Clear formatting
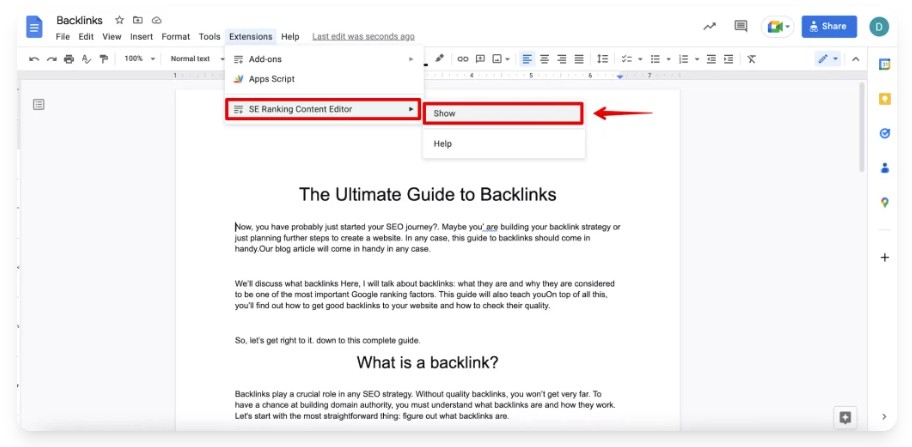Screen dimensions: 912x447 [x=751, y=59]
